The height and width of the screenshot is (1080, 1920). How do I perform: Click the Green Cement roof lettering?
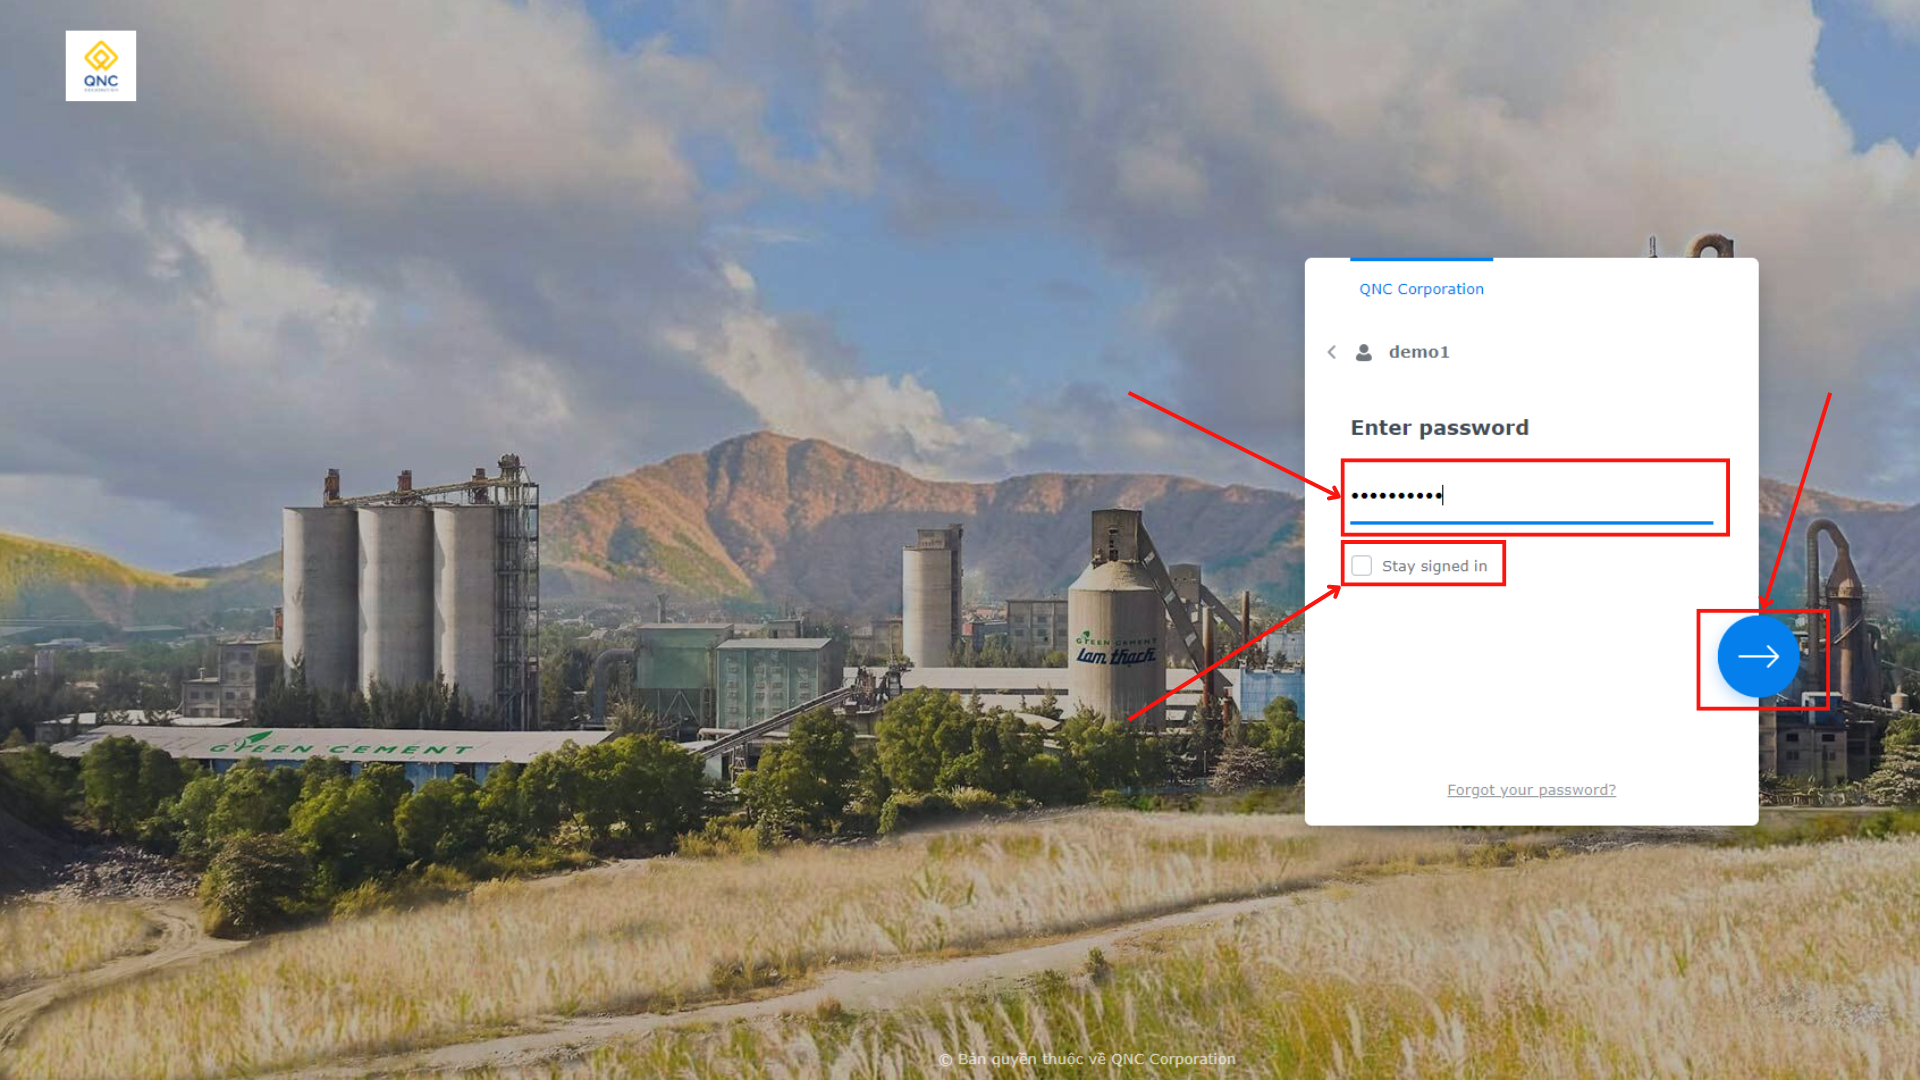(x=340, y=748)
